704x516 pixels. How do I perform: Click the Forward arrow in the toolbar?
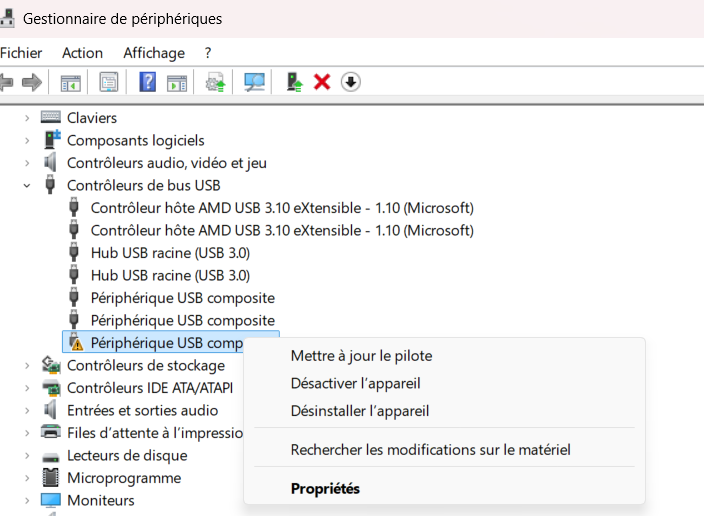(32, 82)
